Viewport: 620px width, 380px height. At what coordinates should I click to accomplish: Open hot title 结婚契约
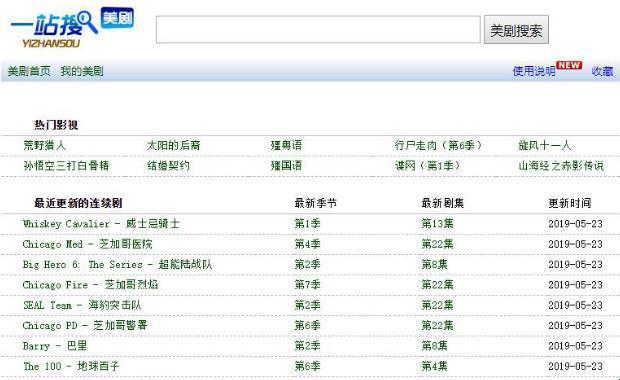(x=168, y=165)
